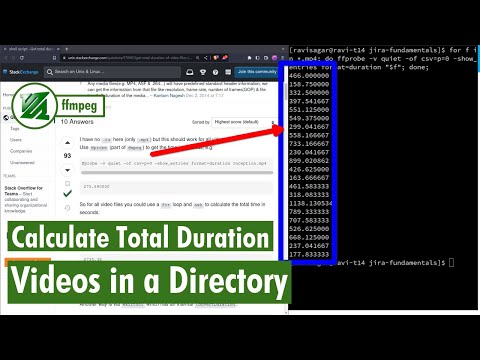Open the Stack Exchange sites logo menu

tap(21, 72)
